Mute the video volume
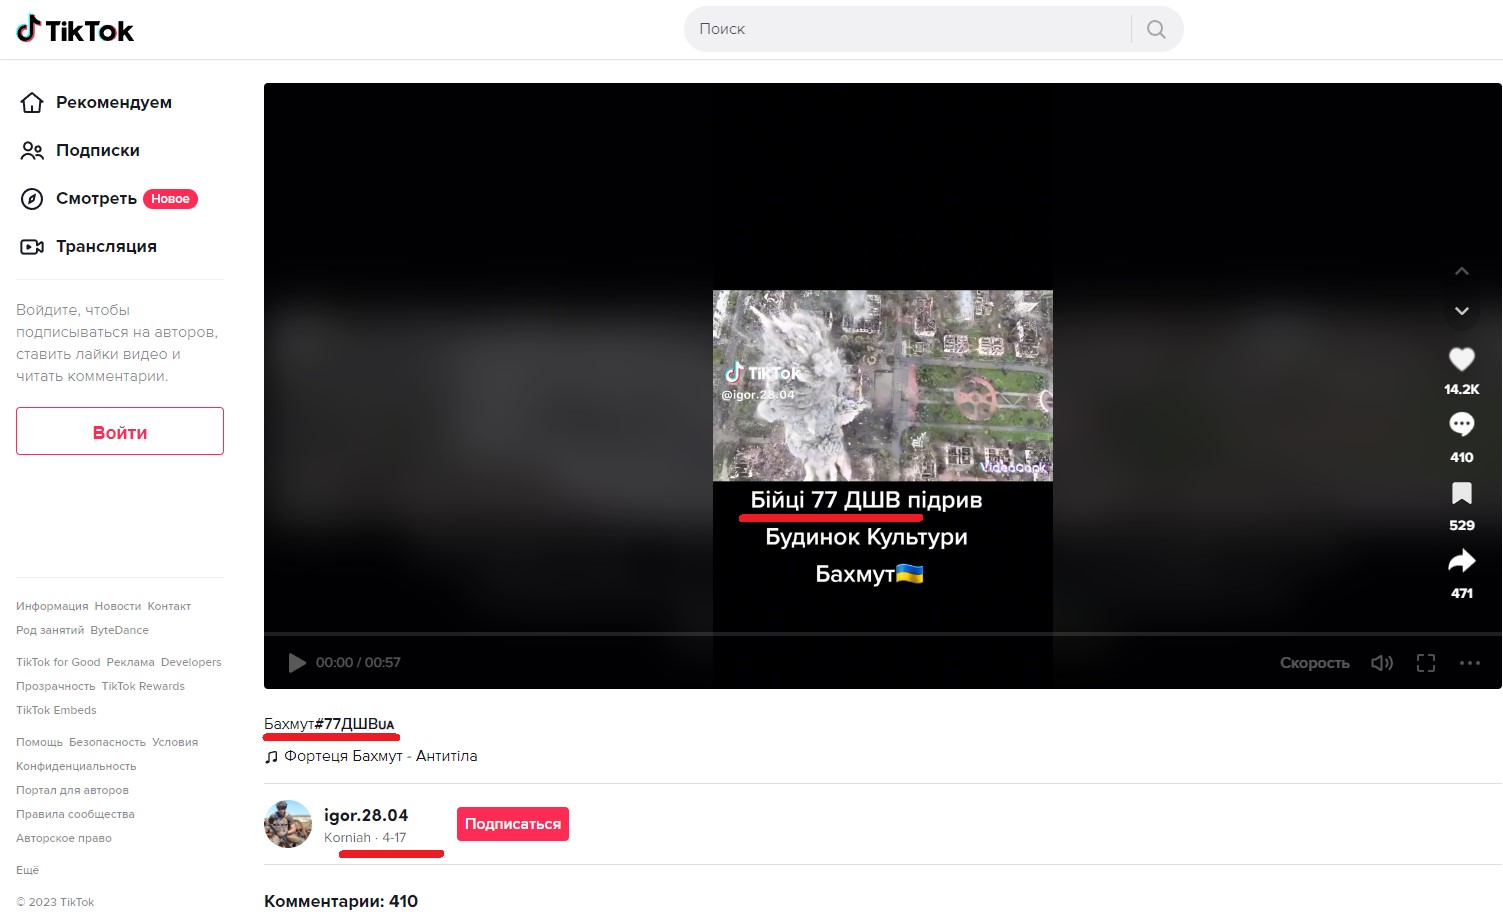 coord(1382,663)
